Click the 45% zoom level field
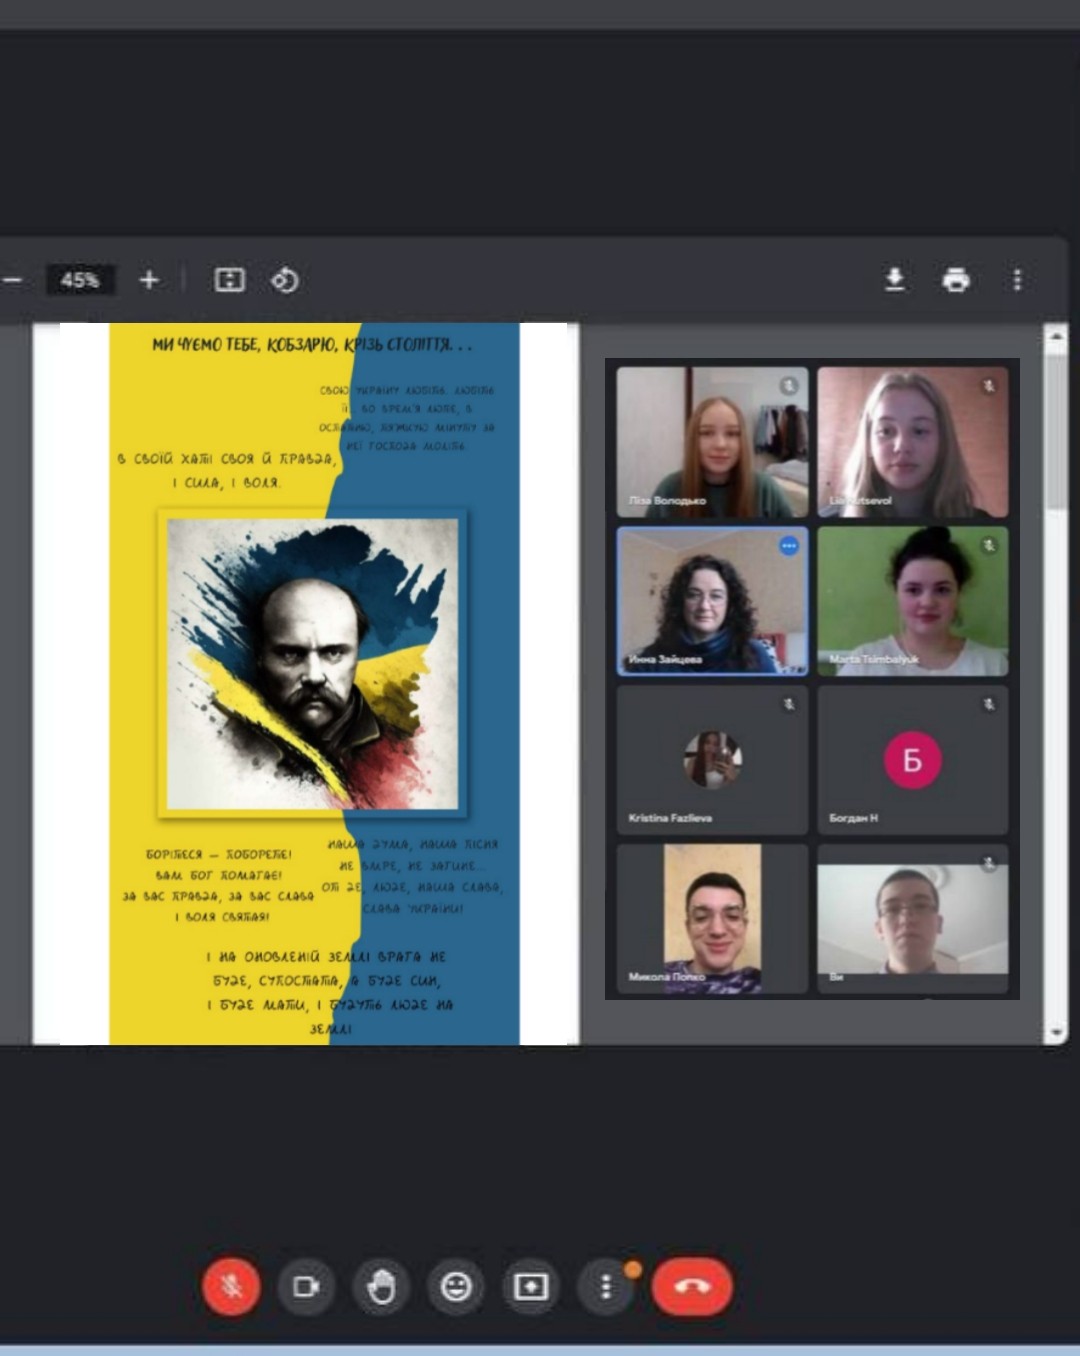The height and width of the screenshot is (1356, 1080). (80, 280)
